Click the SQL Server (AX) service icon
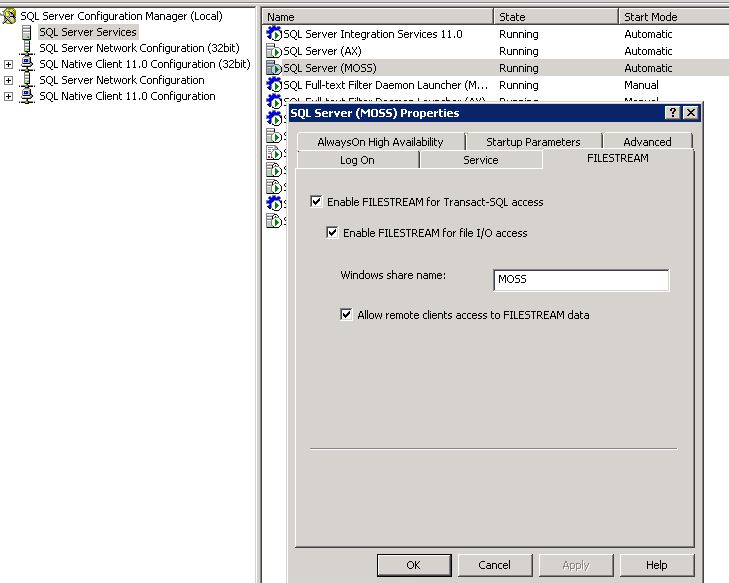 [274, 51]
